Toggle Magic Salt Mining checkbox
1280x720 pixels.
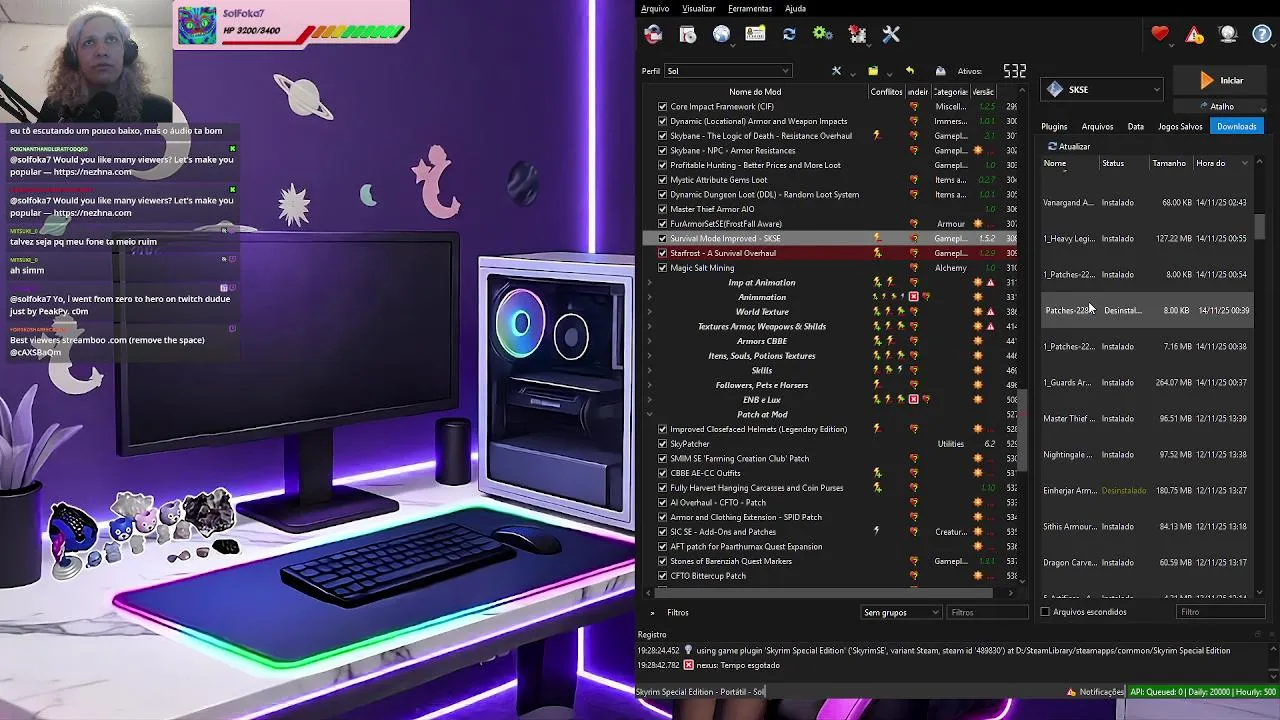[662, 268]
